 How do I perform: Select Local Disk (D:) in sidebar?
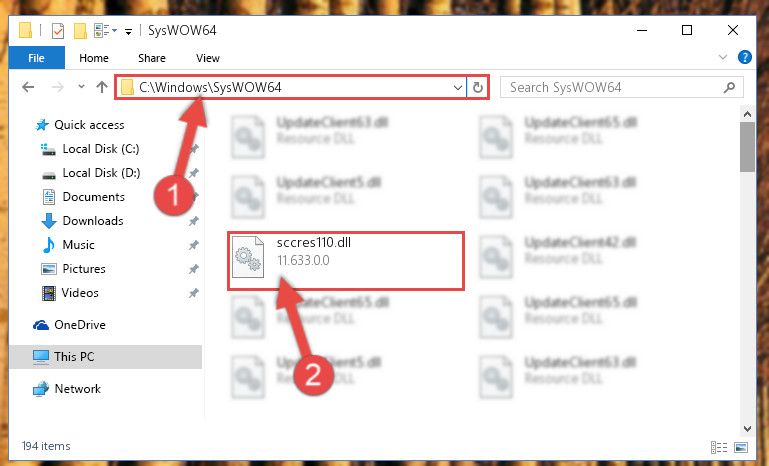tap(101, 173)
